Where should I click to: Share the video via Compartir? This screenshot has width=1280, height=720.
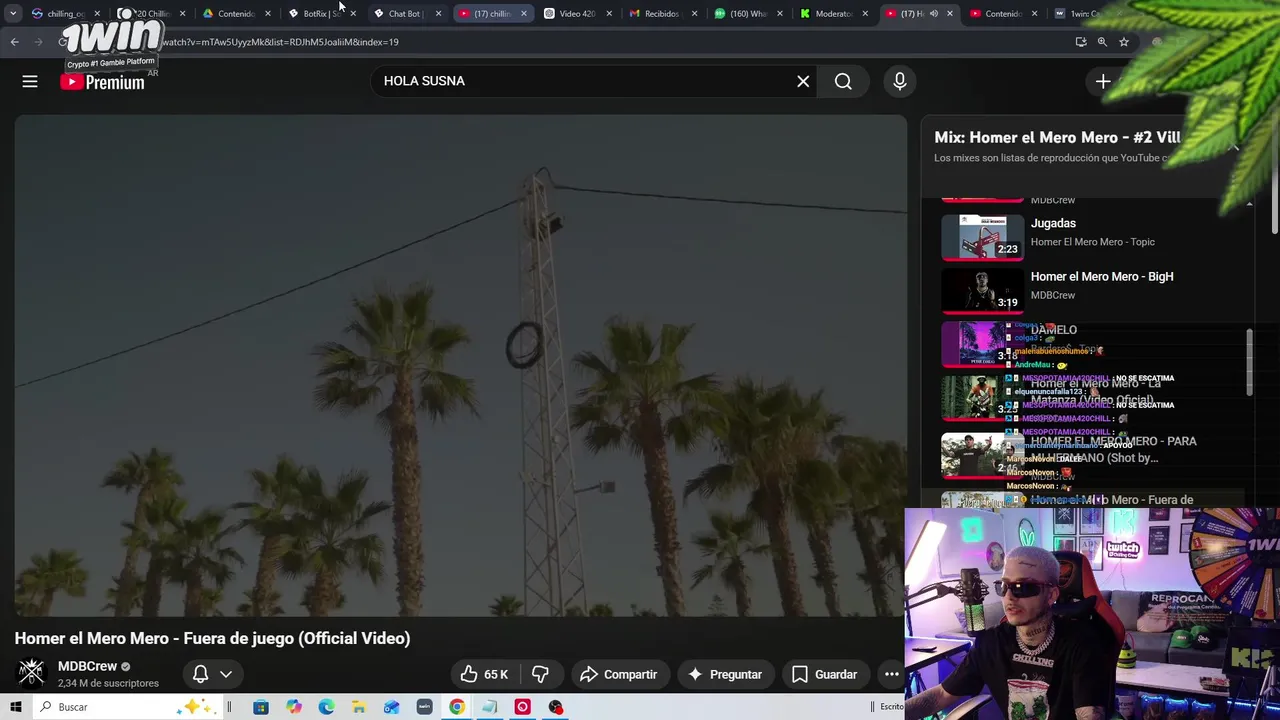pos(618,674)
